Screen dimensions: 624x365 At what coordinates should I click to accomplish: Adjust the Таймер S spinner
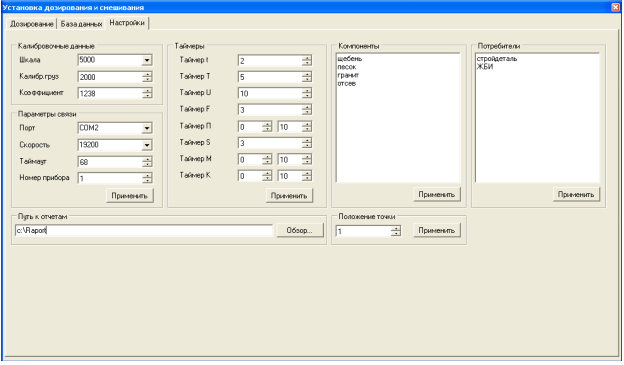tap(307, 143)
